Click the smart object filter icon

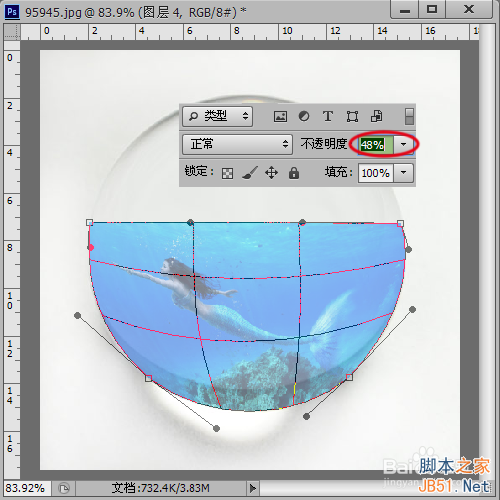[x=377, y=116]
